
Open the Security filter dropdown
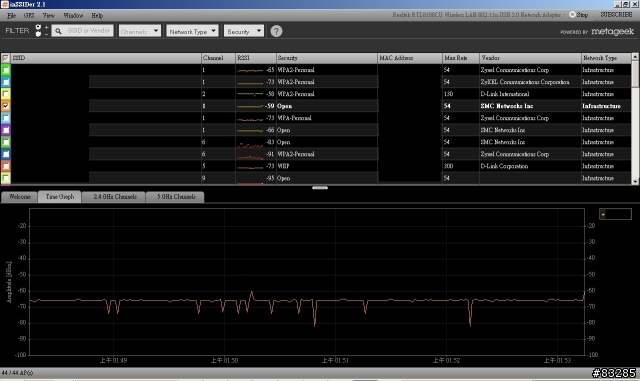[244, 31]
